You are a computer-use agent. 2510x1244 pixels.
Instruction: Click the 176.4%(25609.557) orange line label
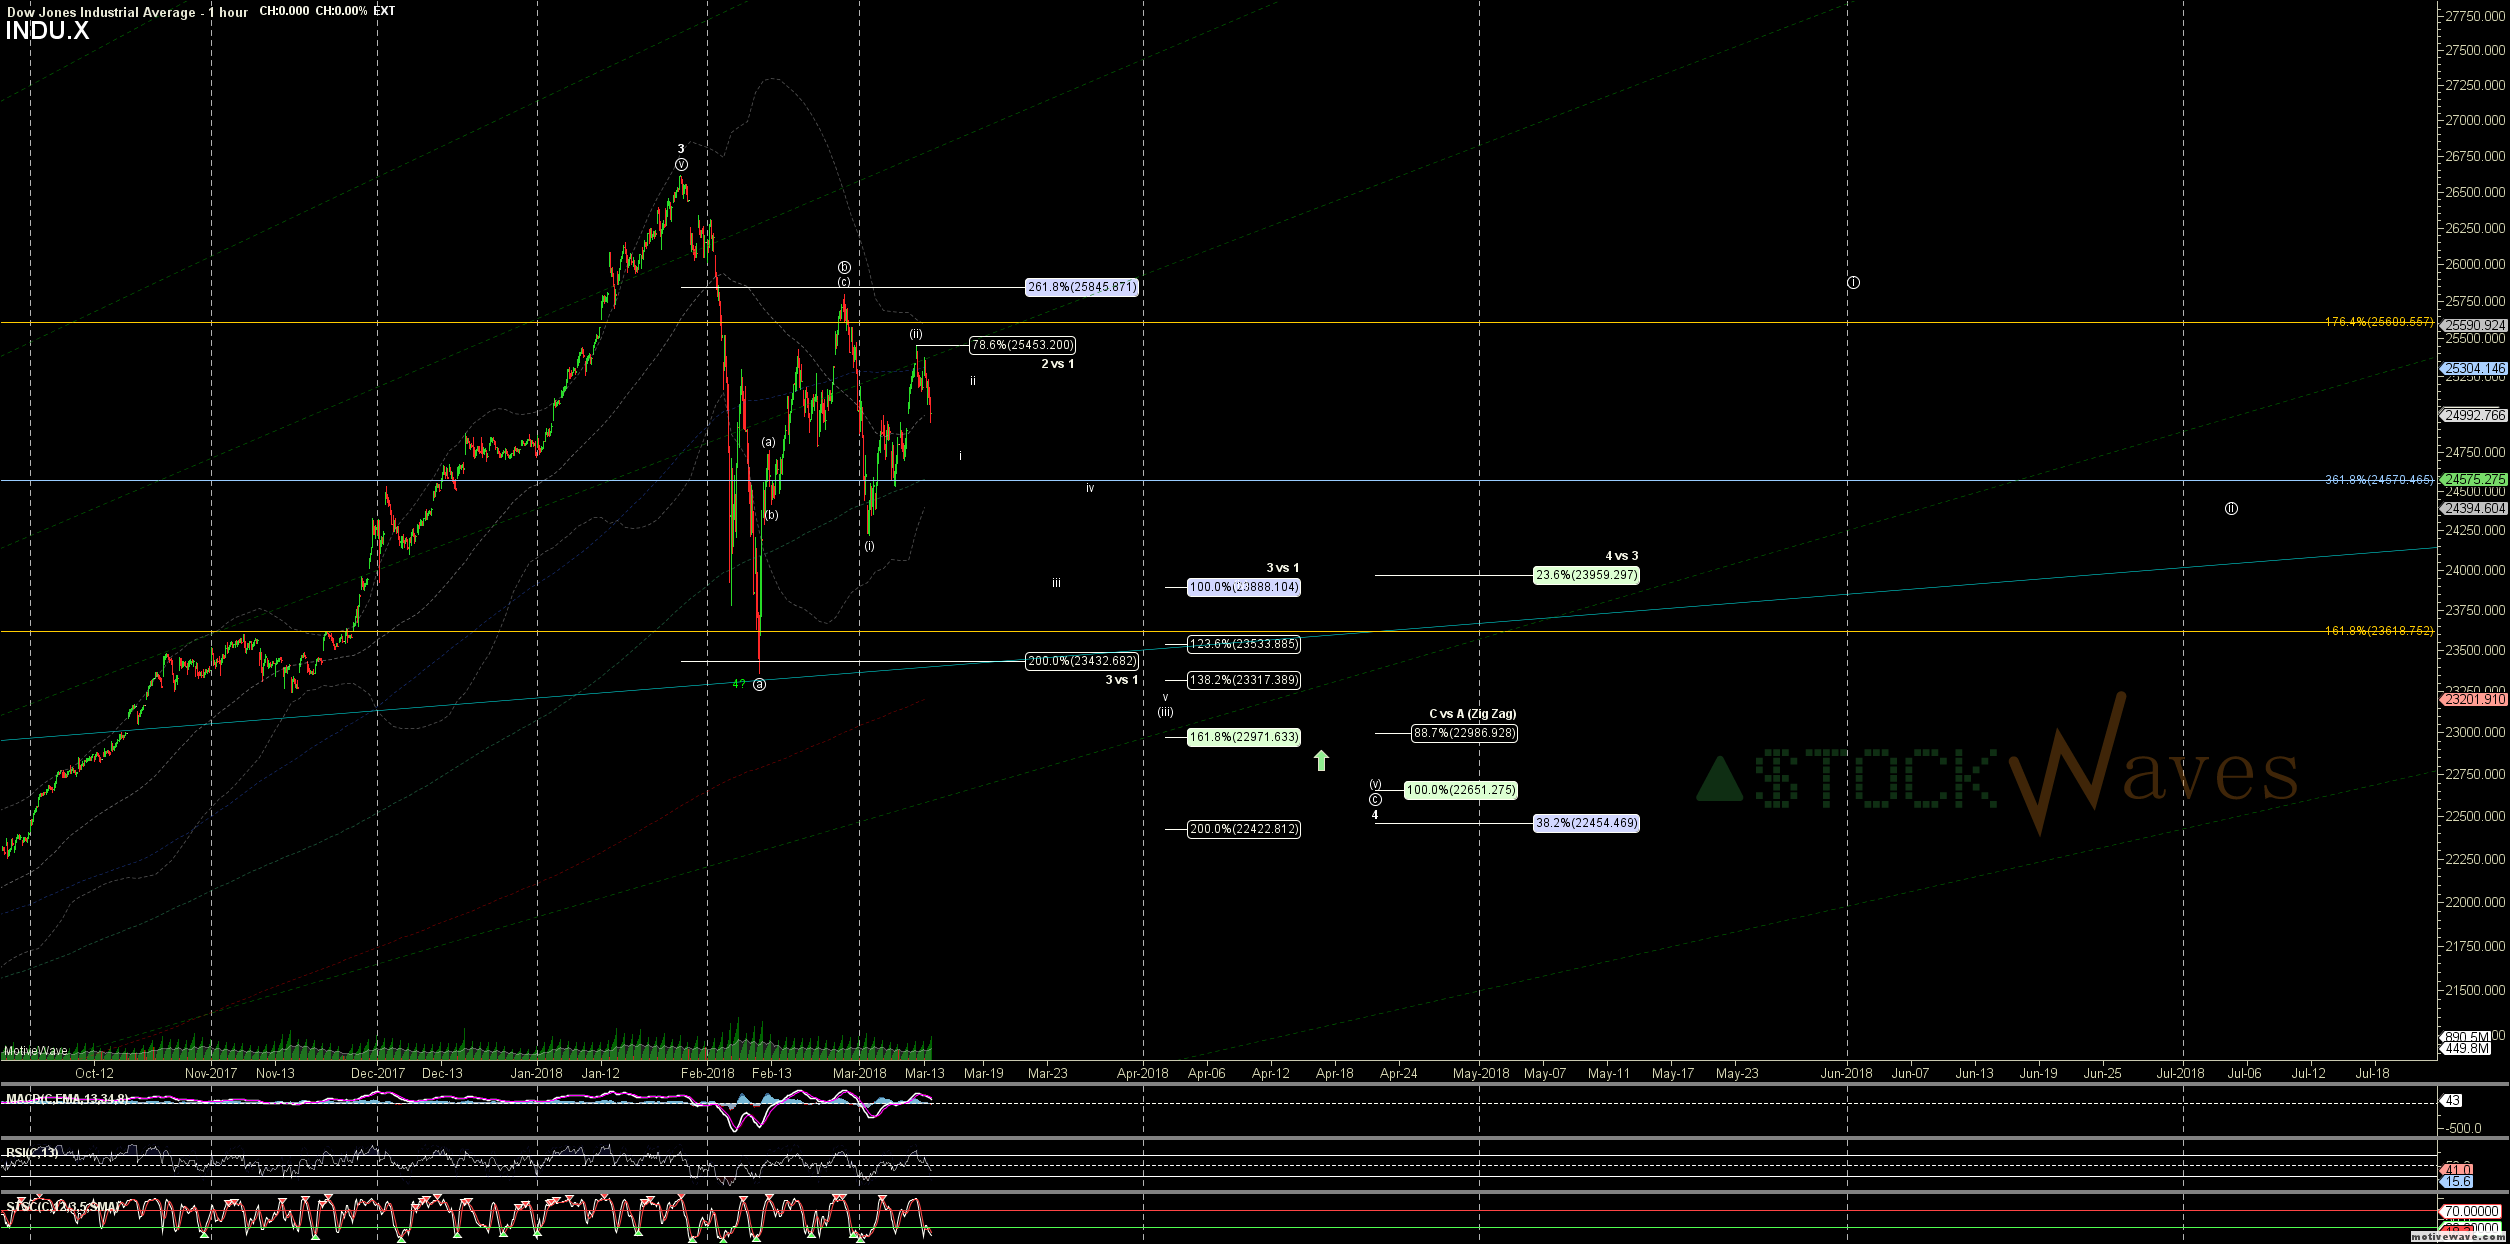(x=2379, y=322)
